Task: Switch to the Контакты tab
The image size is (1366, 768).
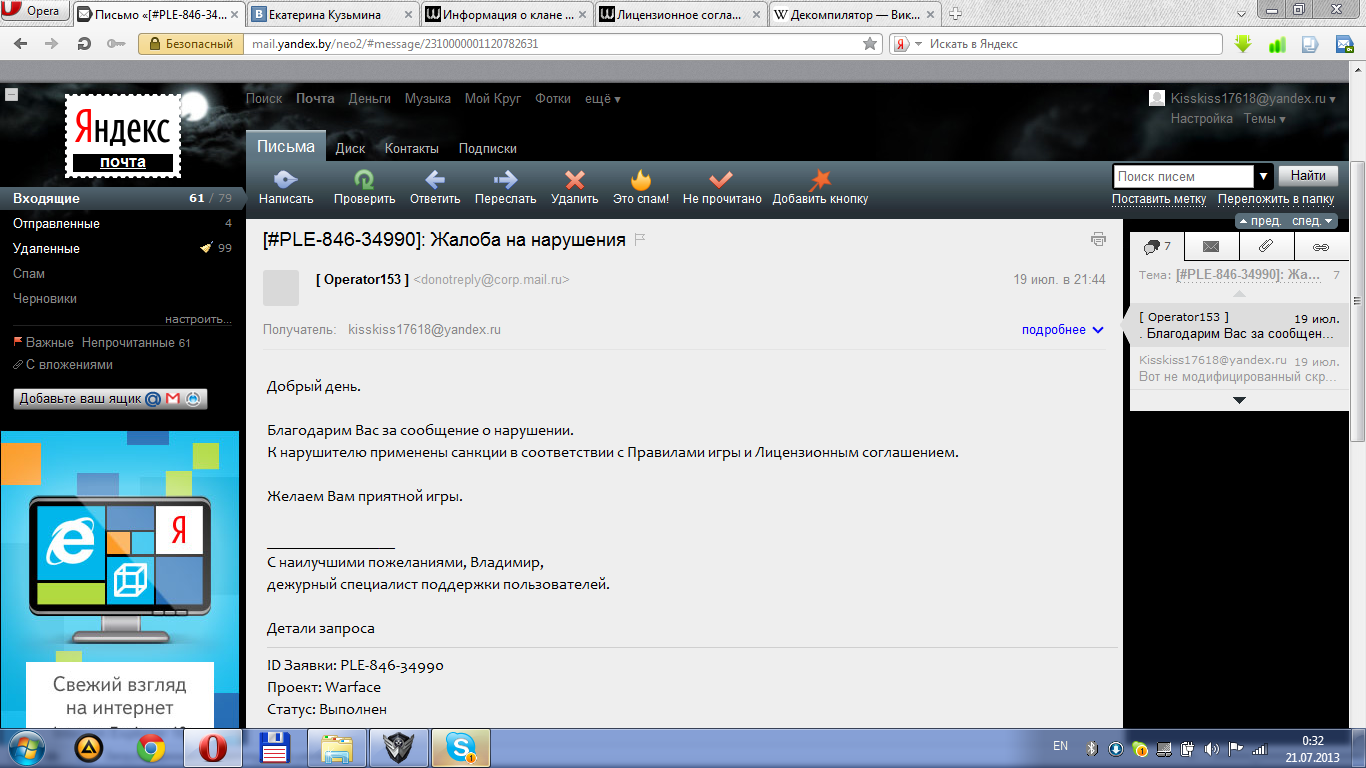Action: 412,149
